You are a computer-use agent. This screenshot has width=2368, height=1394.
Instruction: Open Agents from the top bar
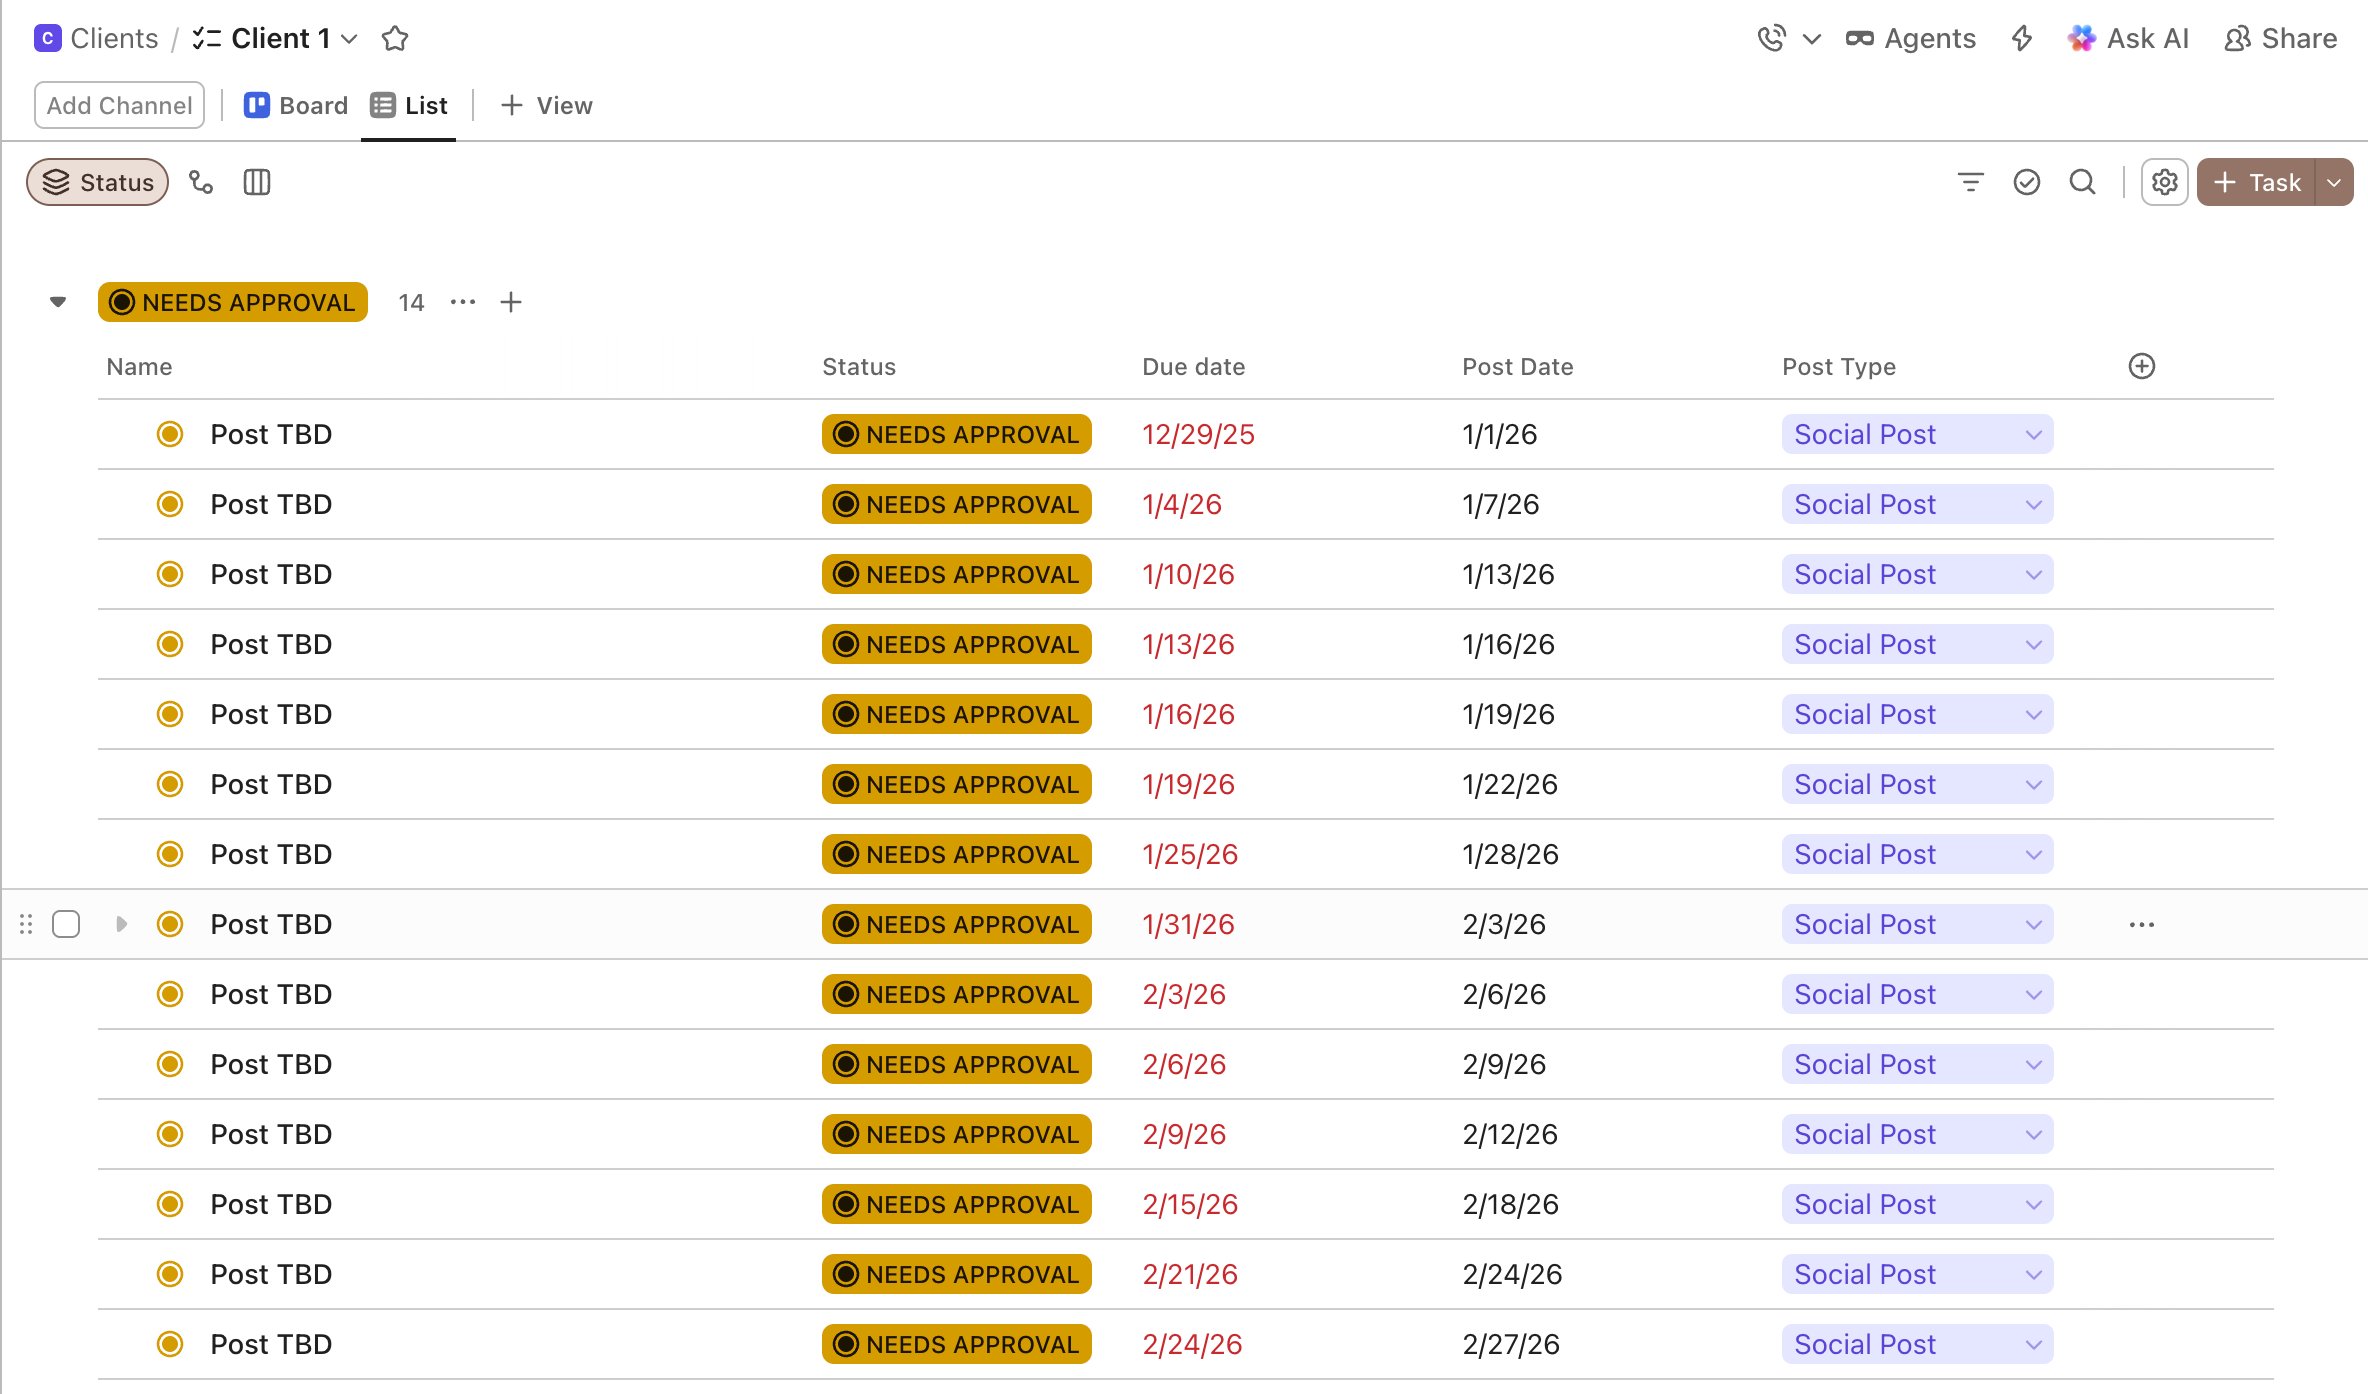(x=1910, y=38)
